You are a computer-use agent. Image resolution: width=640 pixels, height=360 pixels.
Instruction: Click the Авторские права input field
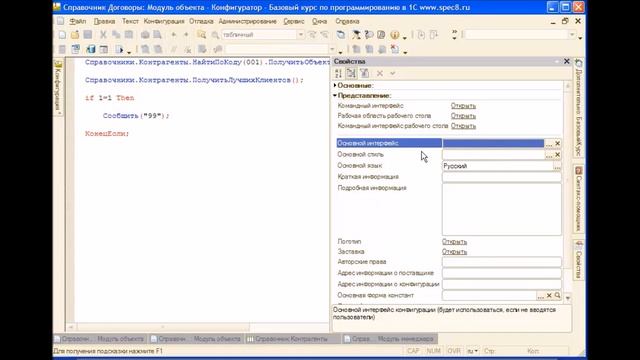[x=502, y=262]
